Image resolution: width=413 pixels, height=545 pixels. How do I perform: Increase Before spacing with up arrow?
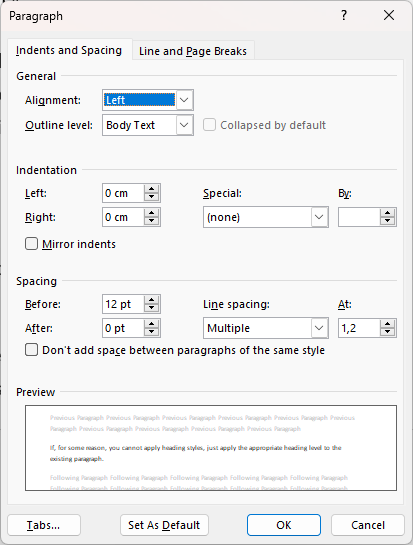pos(152,300)
